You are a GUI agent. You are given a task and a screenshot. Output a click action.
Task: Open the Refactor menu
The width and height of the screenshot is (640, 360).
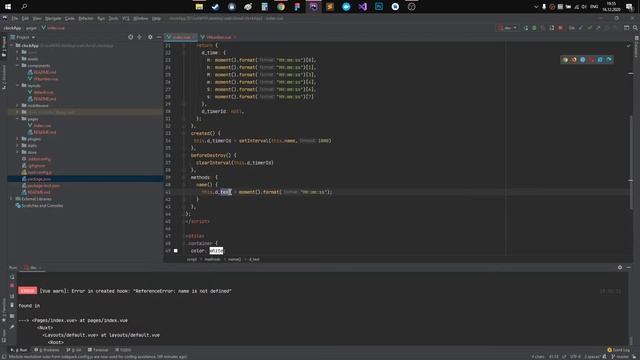point(86,18)
